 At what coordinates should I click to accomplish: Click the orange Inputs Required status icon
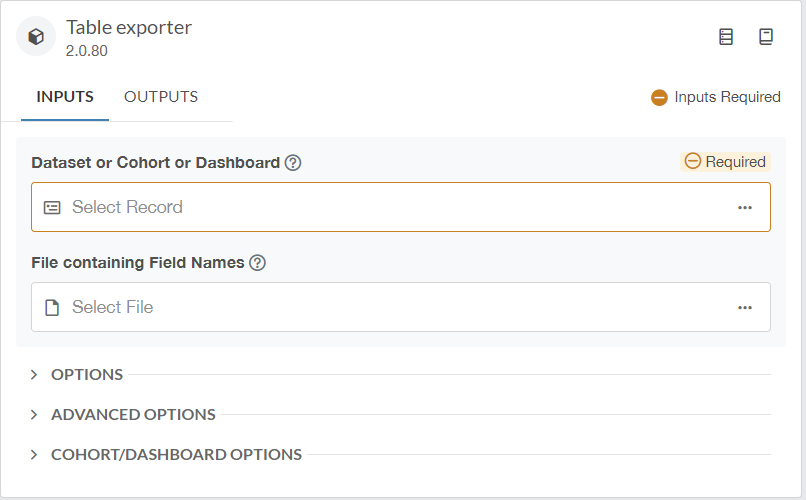[659, 97]
